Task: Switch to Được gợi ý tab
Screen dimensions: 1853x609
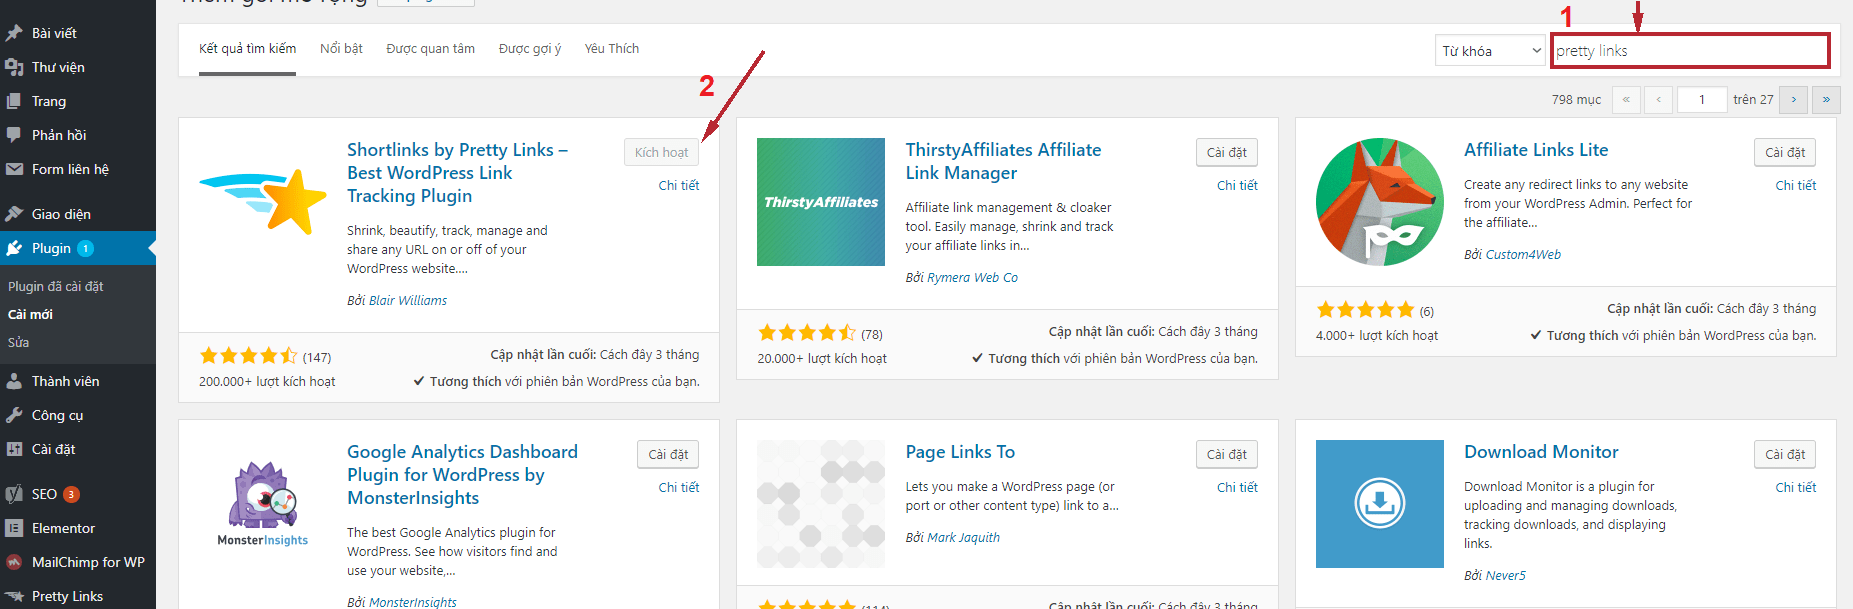Action: [x=530, y=49]
